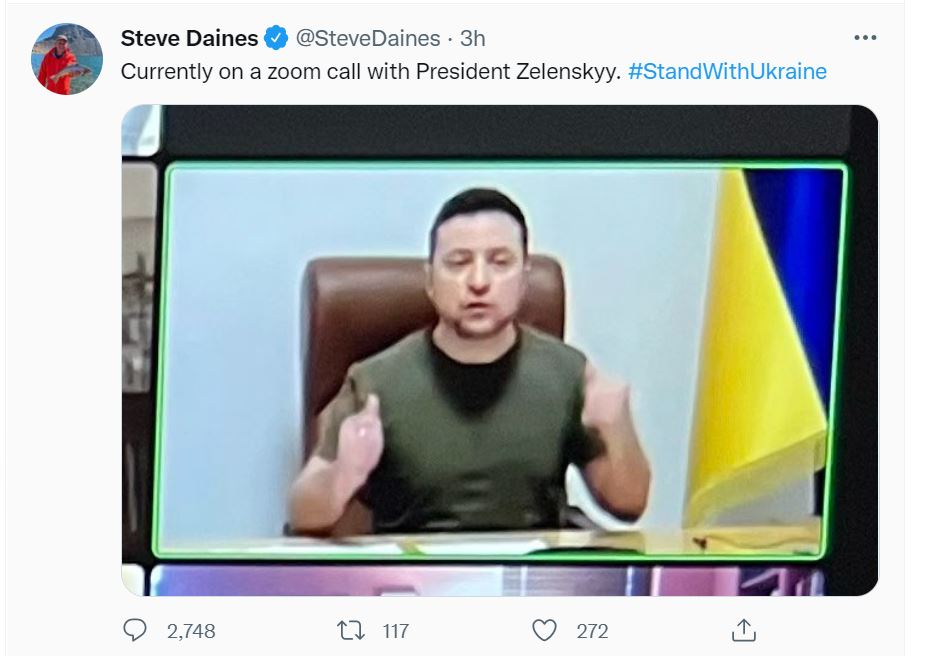Click the 3h tweet timestamp
The image size is (933, 656).
point(472,38)
